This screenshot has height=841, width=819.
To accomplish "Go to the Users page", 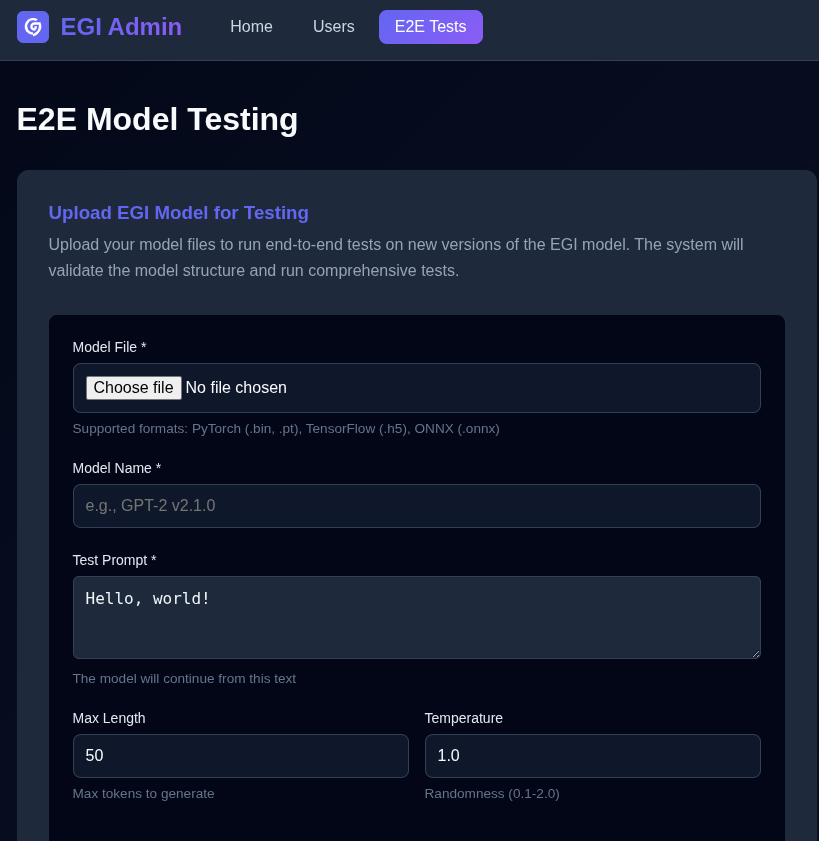I will tap(333, 27).
